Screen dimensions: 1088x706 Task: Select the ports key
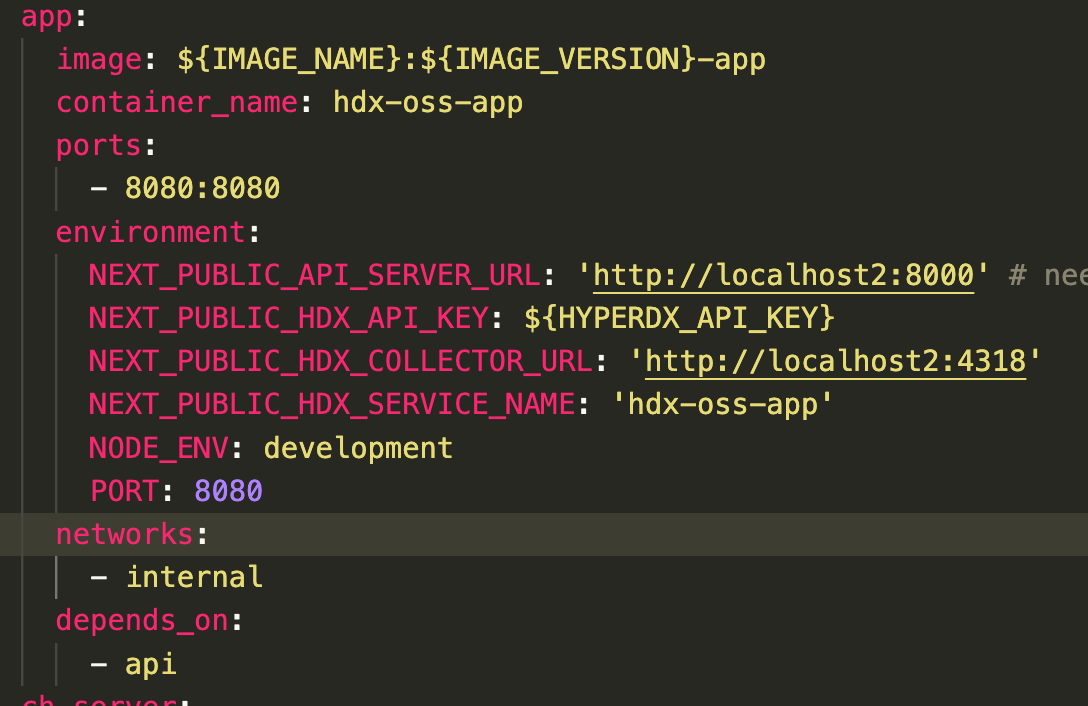click(97, 145)
